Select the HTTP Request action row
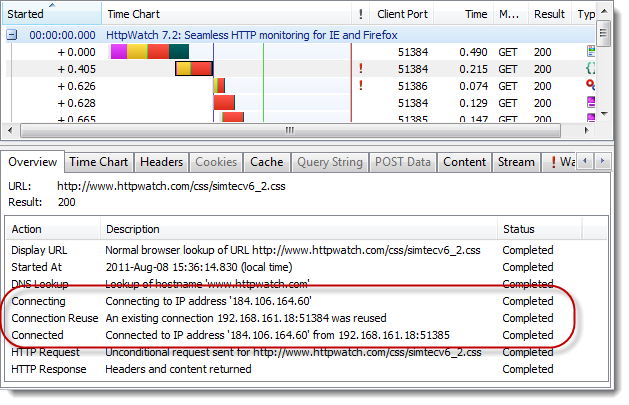This screenshot has width=629, height=405. pyautogui.click(x=306, y=352)
